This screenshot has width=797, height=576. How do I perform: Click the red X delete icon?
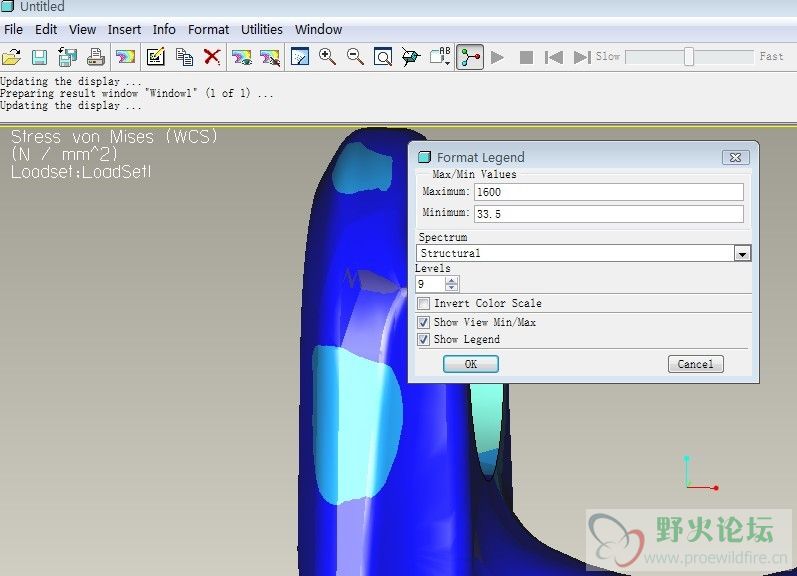click(x=212, y=56)
